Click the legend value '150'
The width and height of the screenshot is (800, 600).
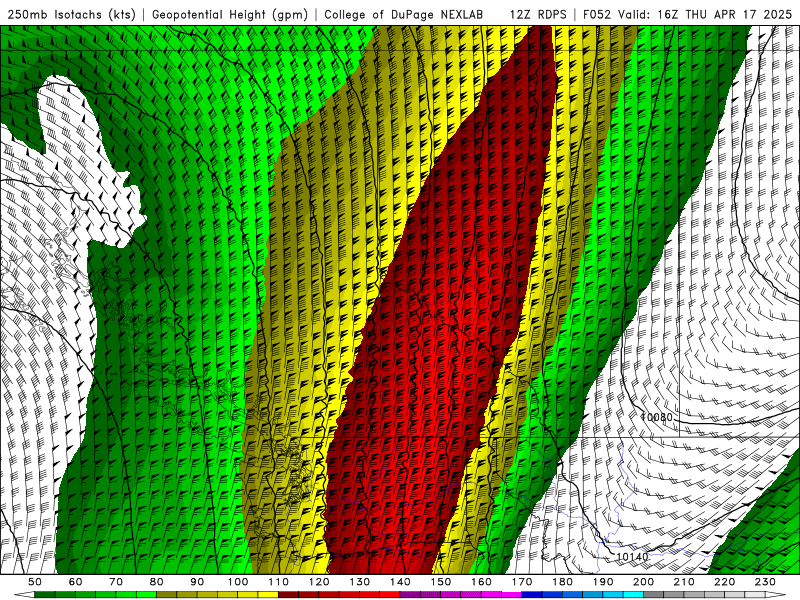pyautogui.click(x=441, y=582)
